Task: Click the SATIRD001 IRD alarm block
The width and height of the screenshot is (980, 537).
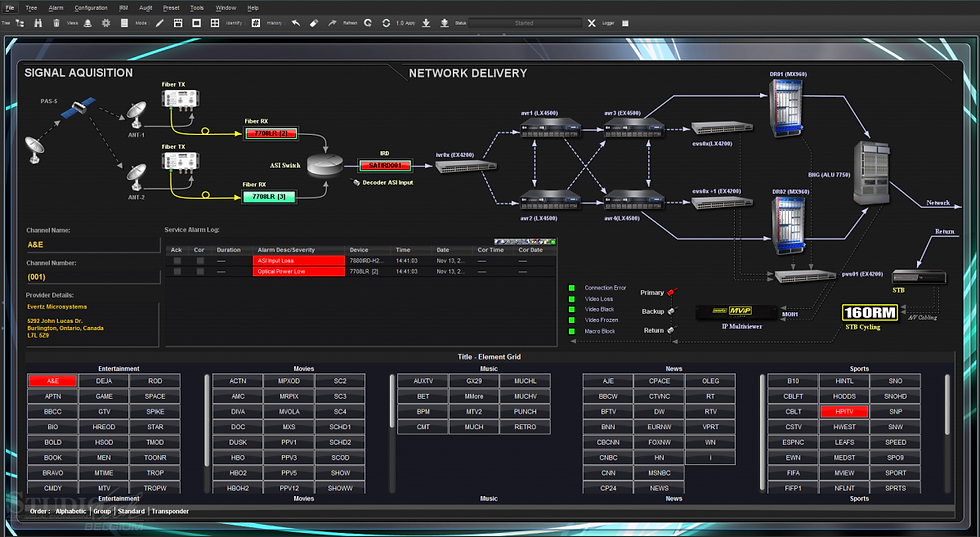Action: click(x=385, y=165)
